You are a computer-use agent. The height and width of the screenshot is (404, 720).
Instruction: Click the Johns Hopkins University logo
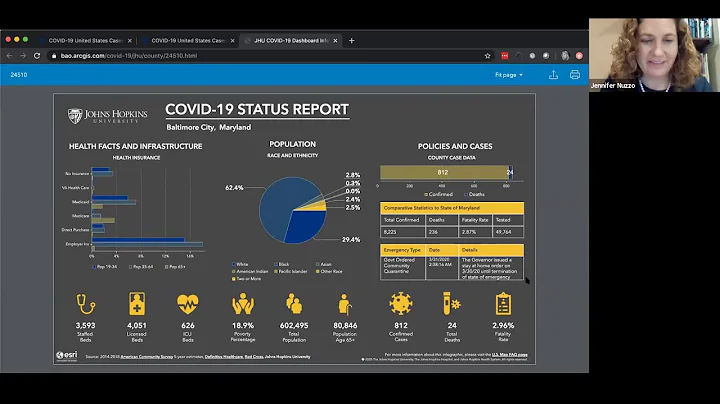click(x=107, y=116)
